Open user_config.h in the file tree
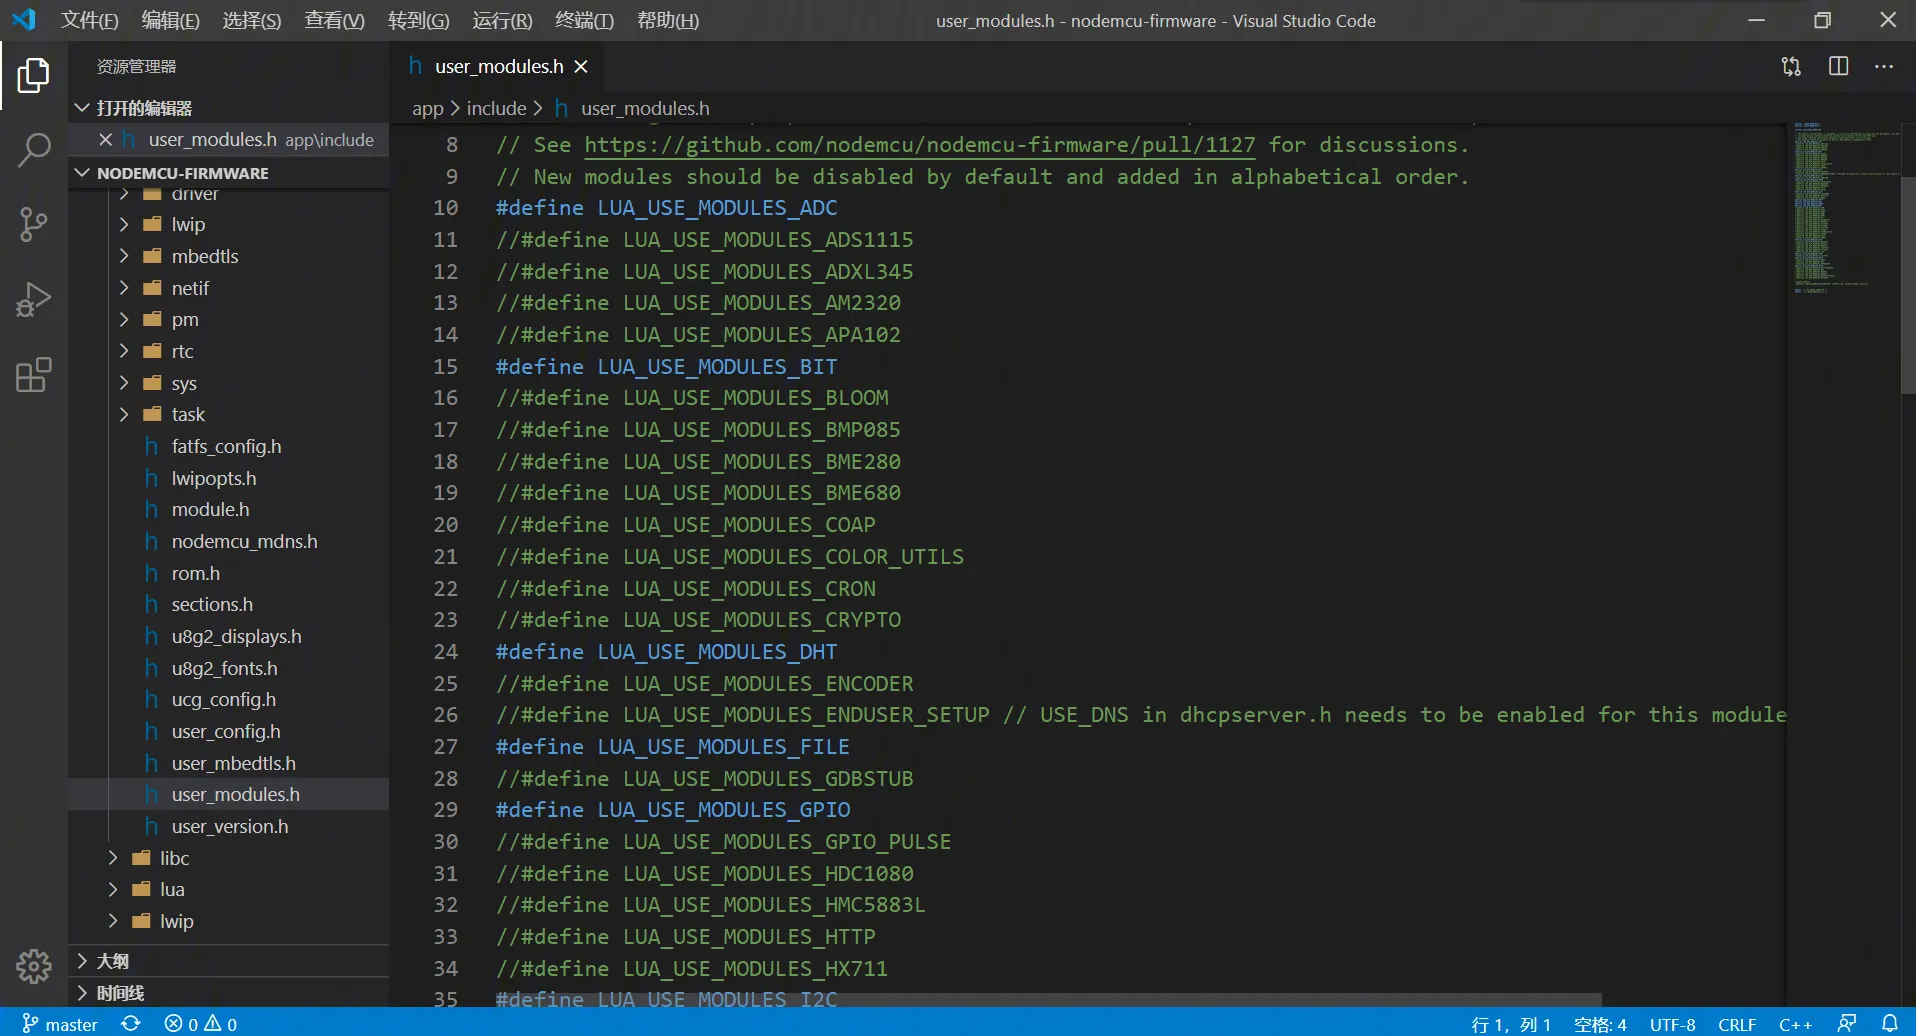1916x1036 pixels. (x=226, y=731)
